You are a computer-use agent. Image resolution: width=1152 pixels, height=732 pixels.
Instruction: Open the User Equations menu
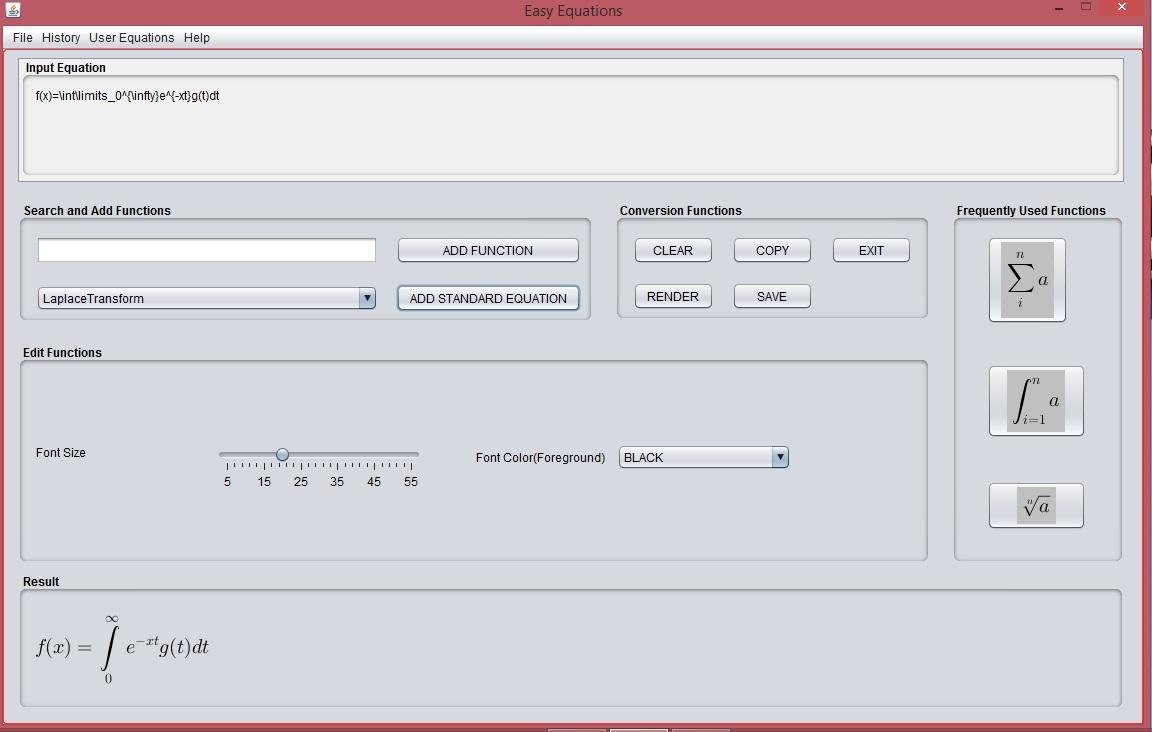131,37
